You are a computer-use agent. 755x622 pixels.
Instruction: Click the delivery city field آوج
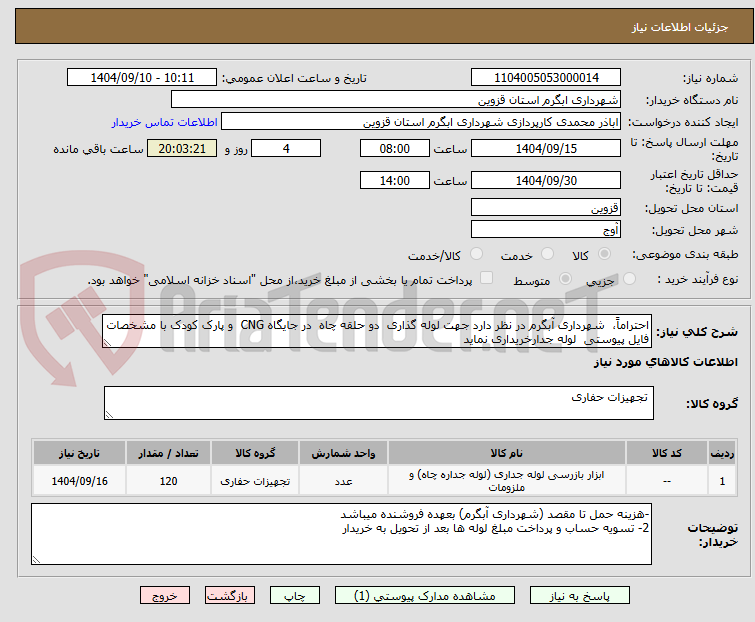(x=546, y=230)
